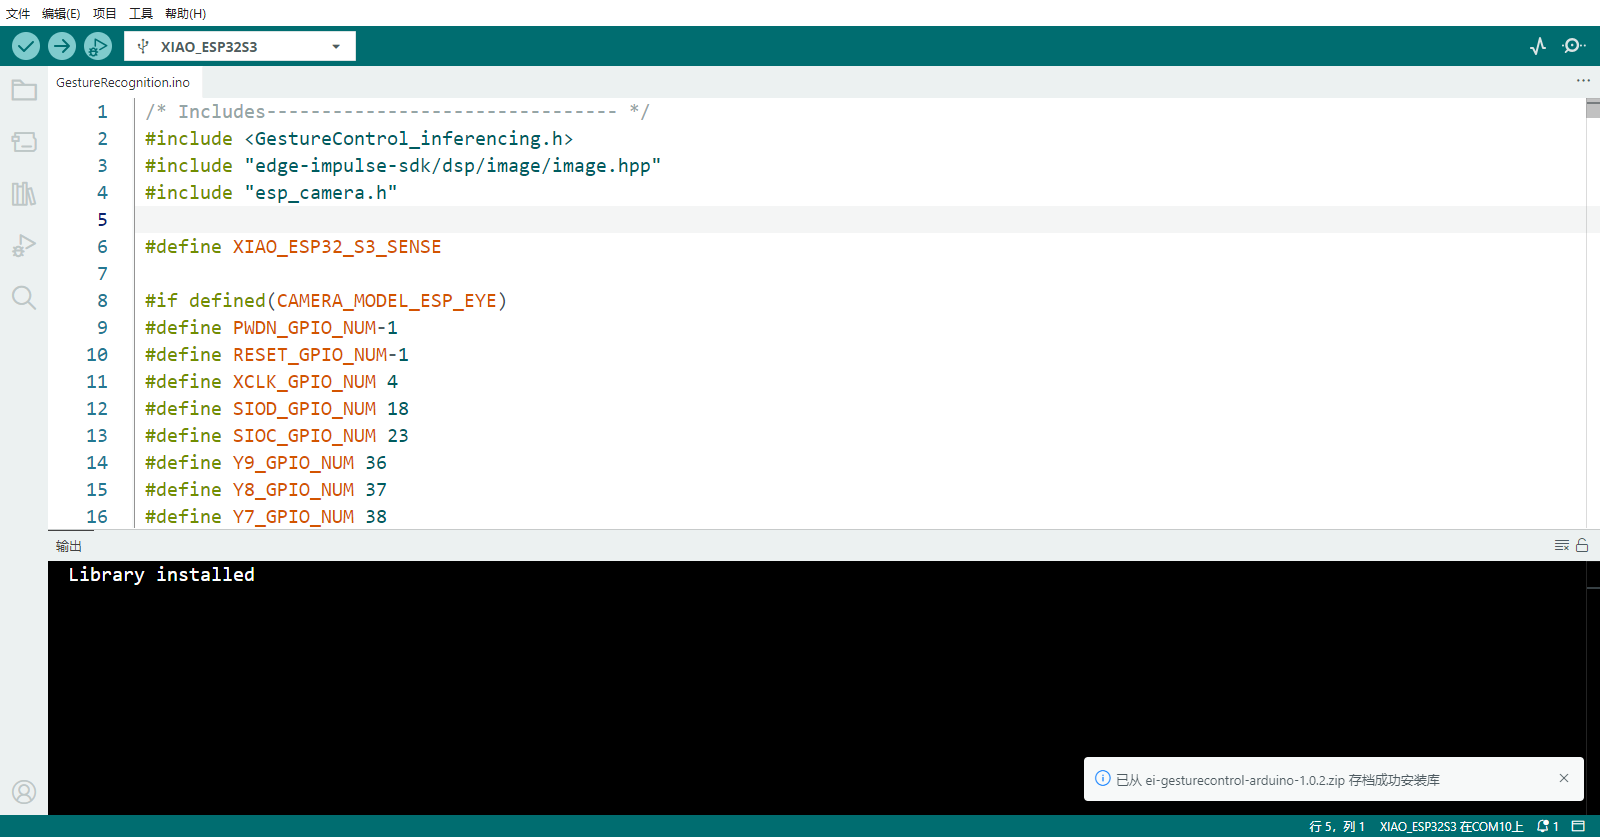This screenshot has height=837, width=1600.
Task: Click the Y9_GPIO_NUM 36 line
Action: click(266, 463)
